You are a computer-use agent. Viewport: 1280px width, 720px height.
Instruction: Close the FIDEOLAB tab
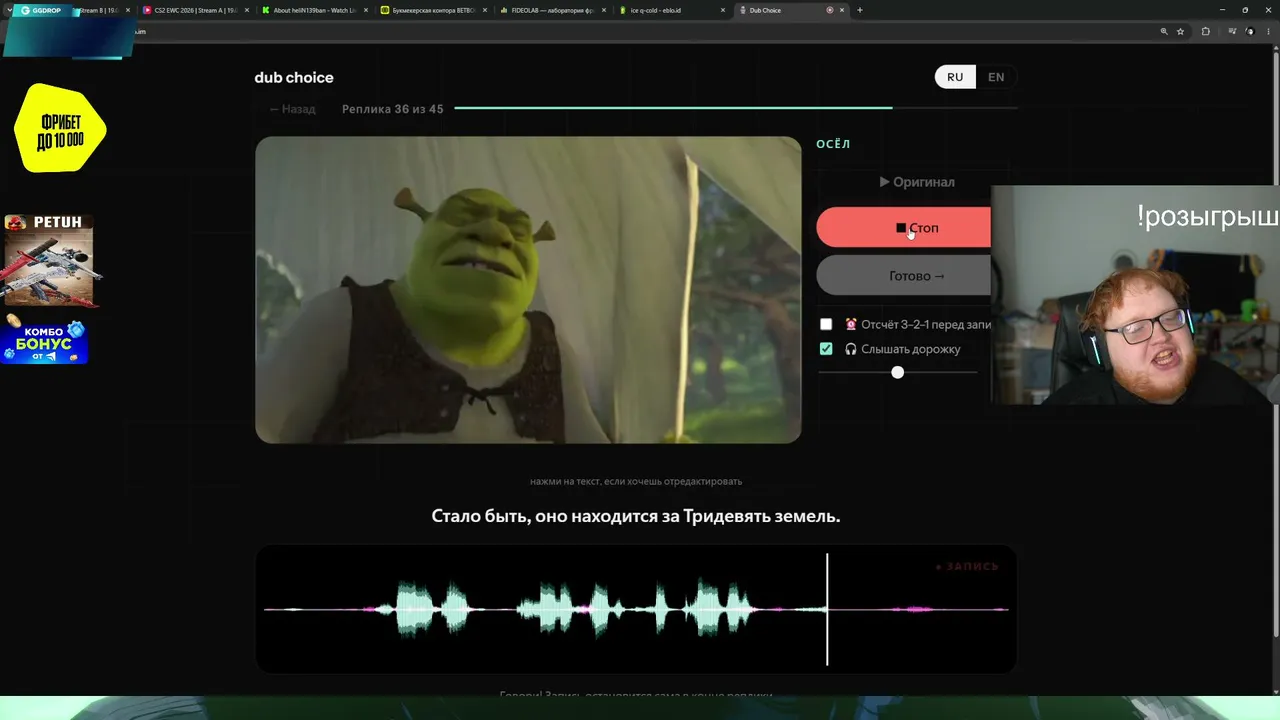tap(603, 10)
